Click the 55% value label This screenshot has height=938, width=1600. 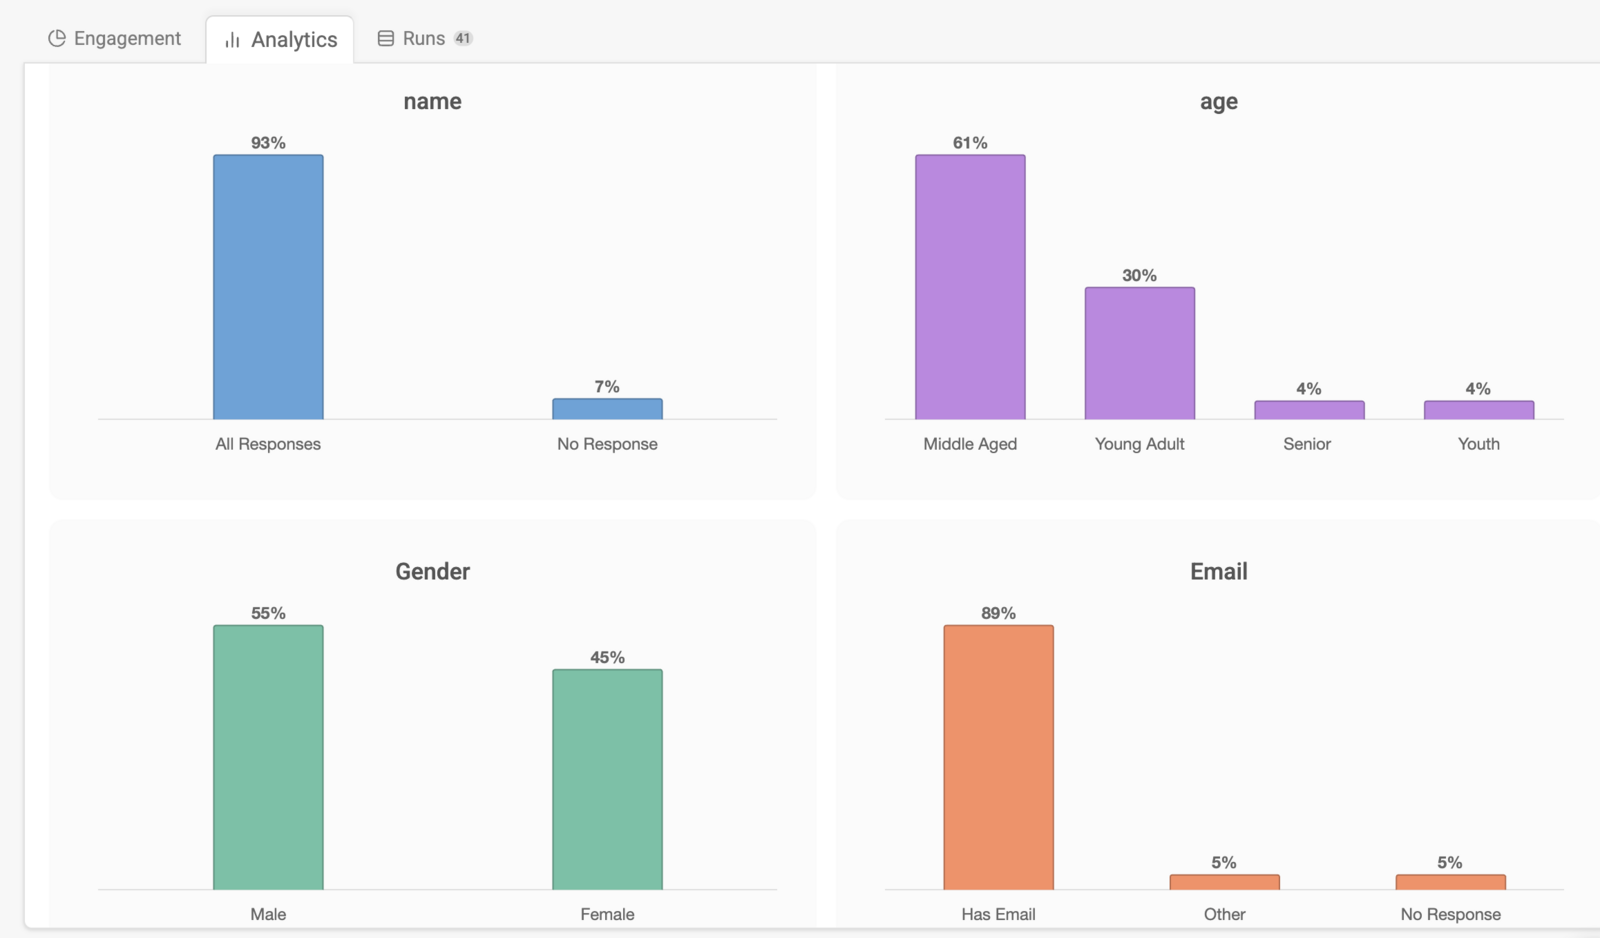pos(268,613)
